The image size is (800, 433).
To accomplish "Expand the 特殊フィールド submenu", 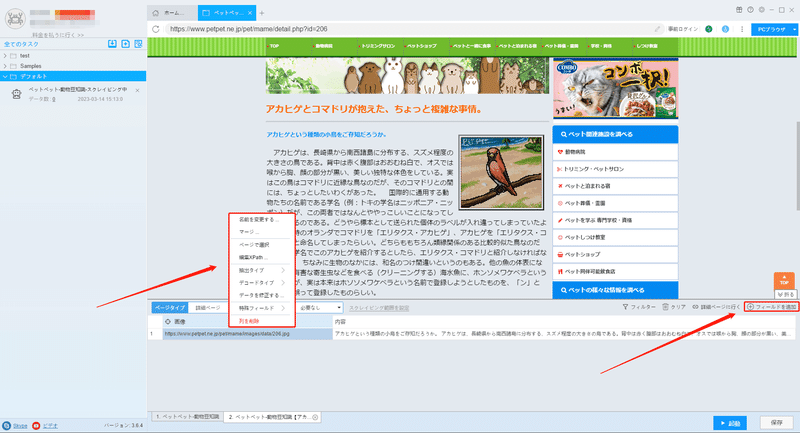I will click(x=261, y=308).
